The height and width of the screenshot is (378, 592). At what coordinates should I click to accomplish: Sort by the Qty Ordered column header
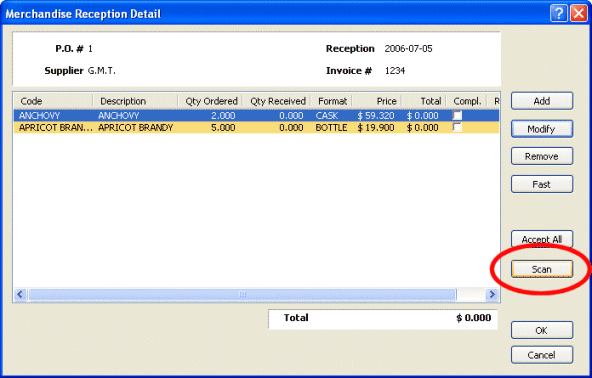tap(209, 101)
